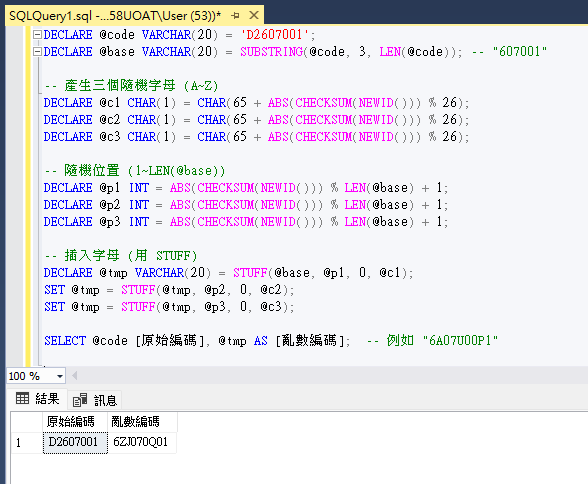Open the 100 % zoom dropdown
Image resolution: width=588 pixels, height=484 pixels.
(x=60, y=376)
